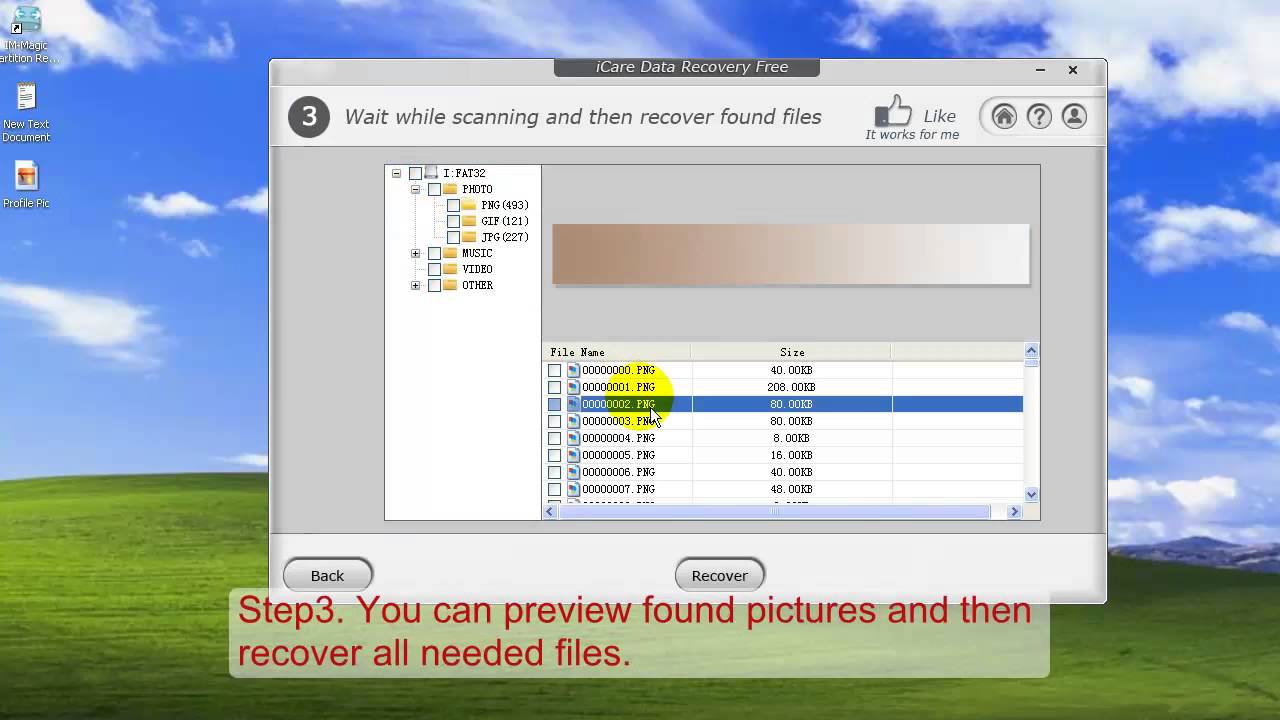Click the 8.00KB size cell
This screenshot has height=720, width=1280.
(x=791, y=438)
